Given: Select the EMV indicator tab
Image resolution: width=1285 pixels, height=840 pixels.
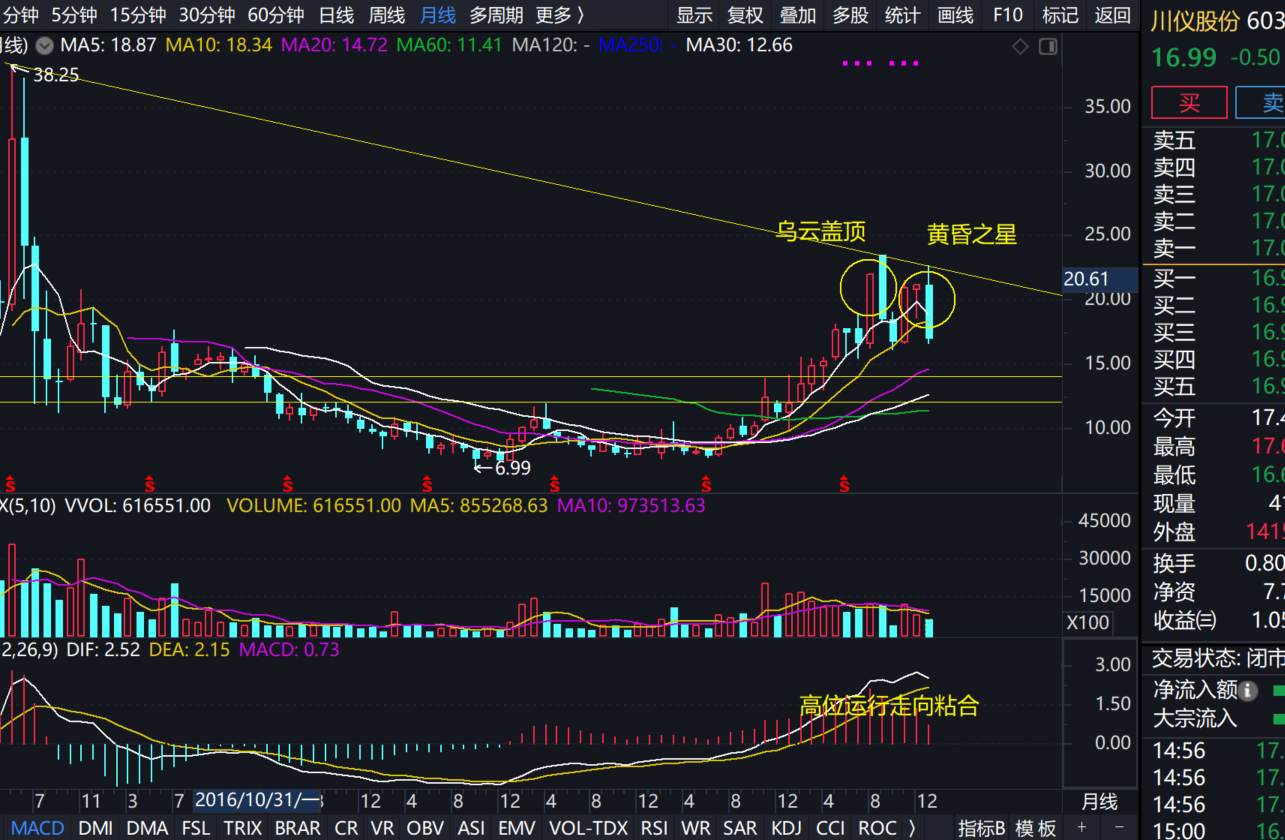Looking at the screenshot, I should 517,828.
